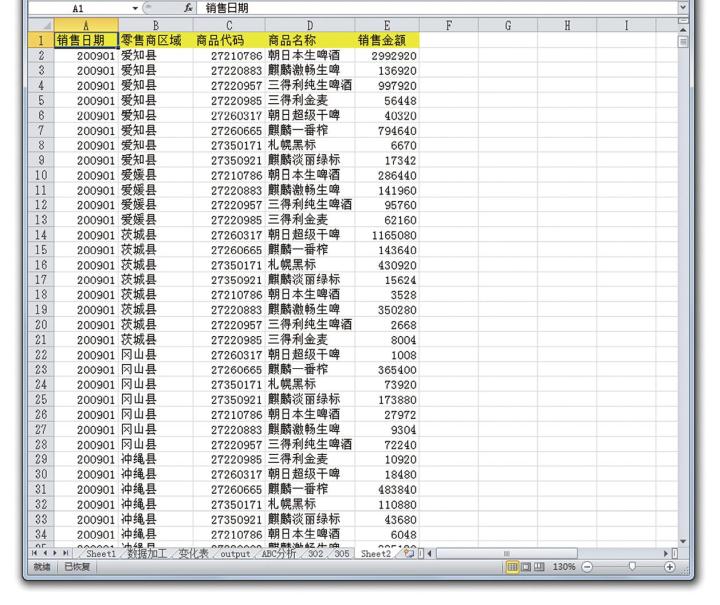The width and height of the screenshot is (720, 605).
Task: Select cell 冲绳县 in row 29
Action: [x=156, y=459]
